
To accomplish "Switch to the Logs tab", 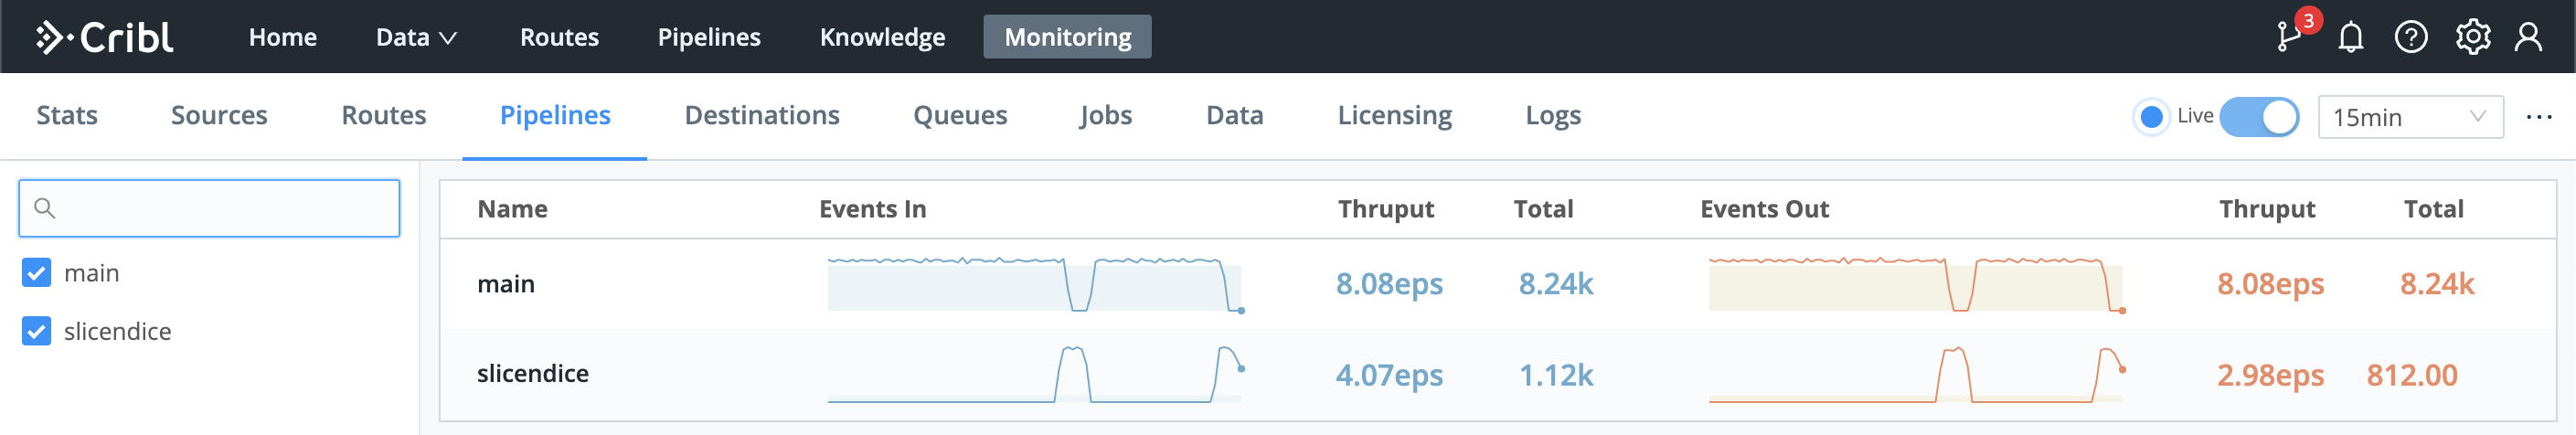I will pos(1553,115).
